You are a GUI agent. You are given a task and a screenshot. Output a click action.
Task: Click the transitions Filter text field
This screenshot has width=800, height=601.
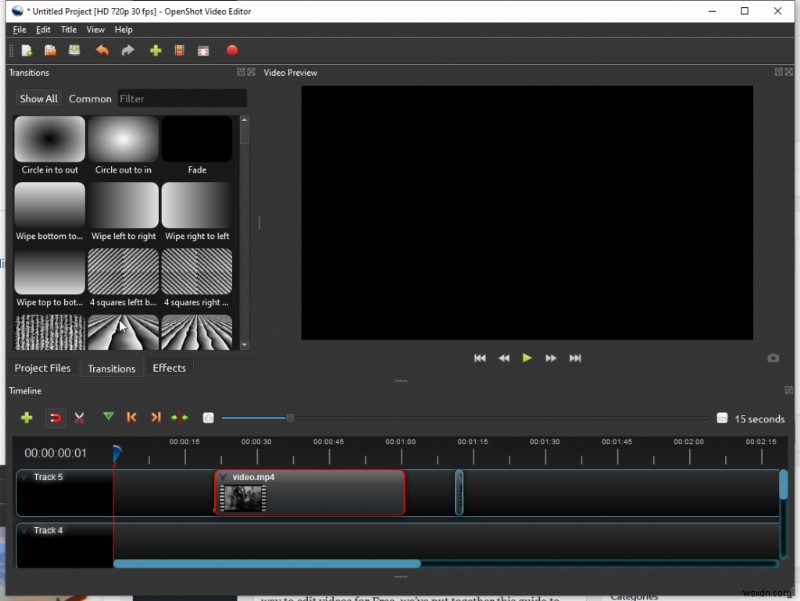(x=181, y=99)
